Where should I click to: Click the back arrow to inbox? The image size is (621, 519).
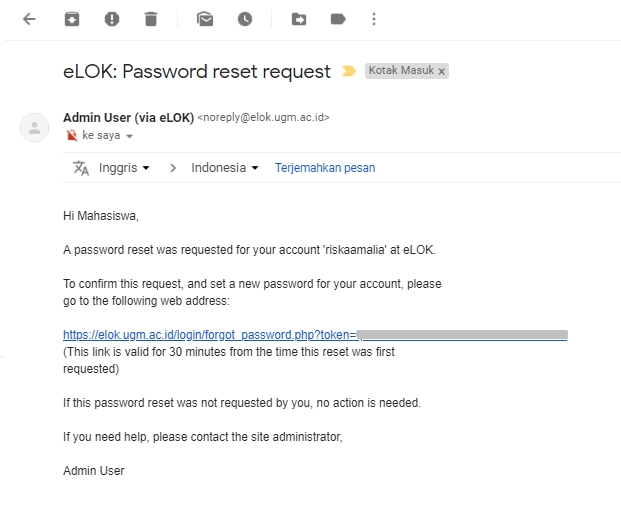(29, 19)
